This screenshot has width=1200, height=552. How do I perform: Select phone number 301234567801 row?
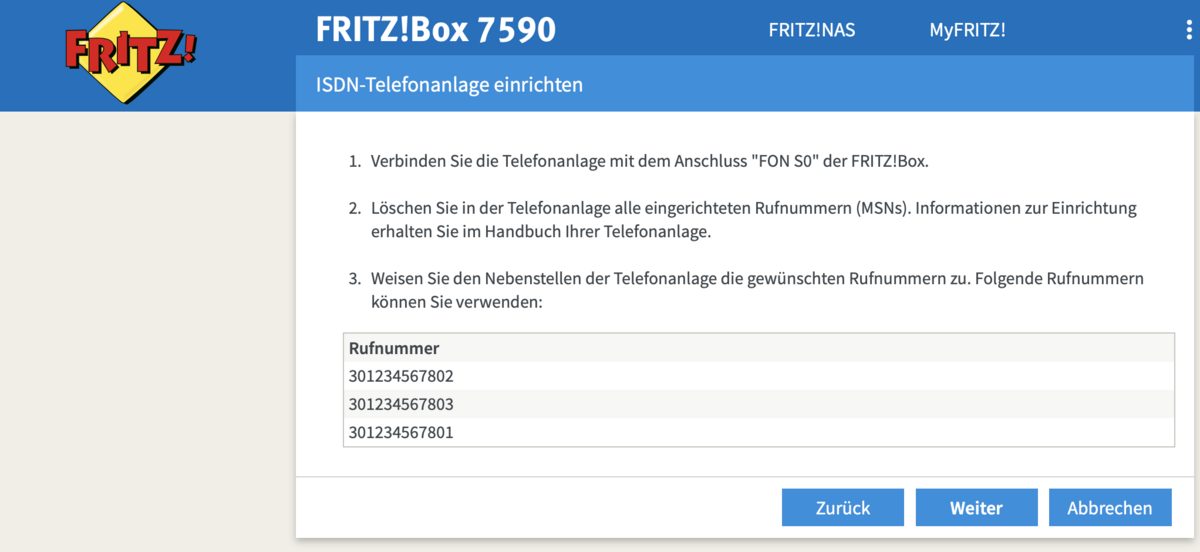(x=400, y=432)
